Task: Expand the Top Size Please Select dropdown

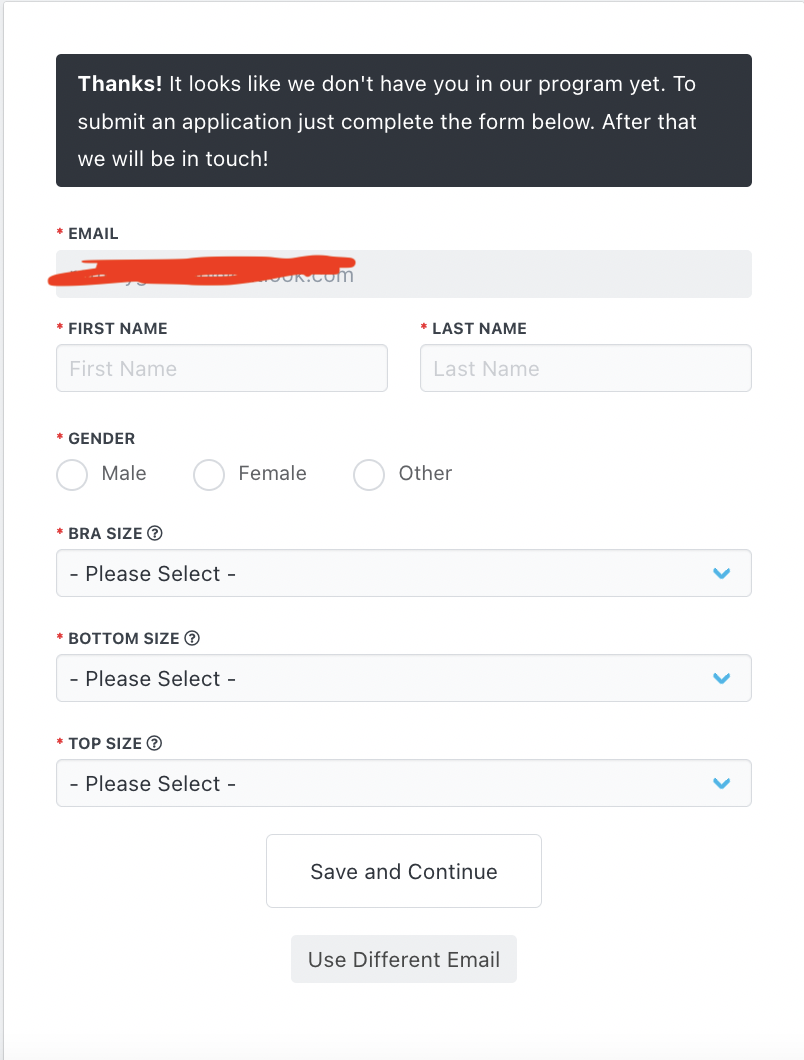Action: tap(404, 783)
